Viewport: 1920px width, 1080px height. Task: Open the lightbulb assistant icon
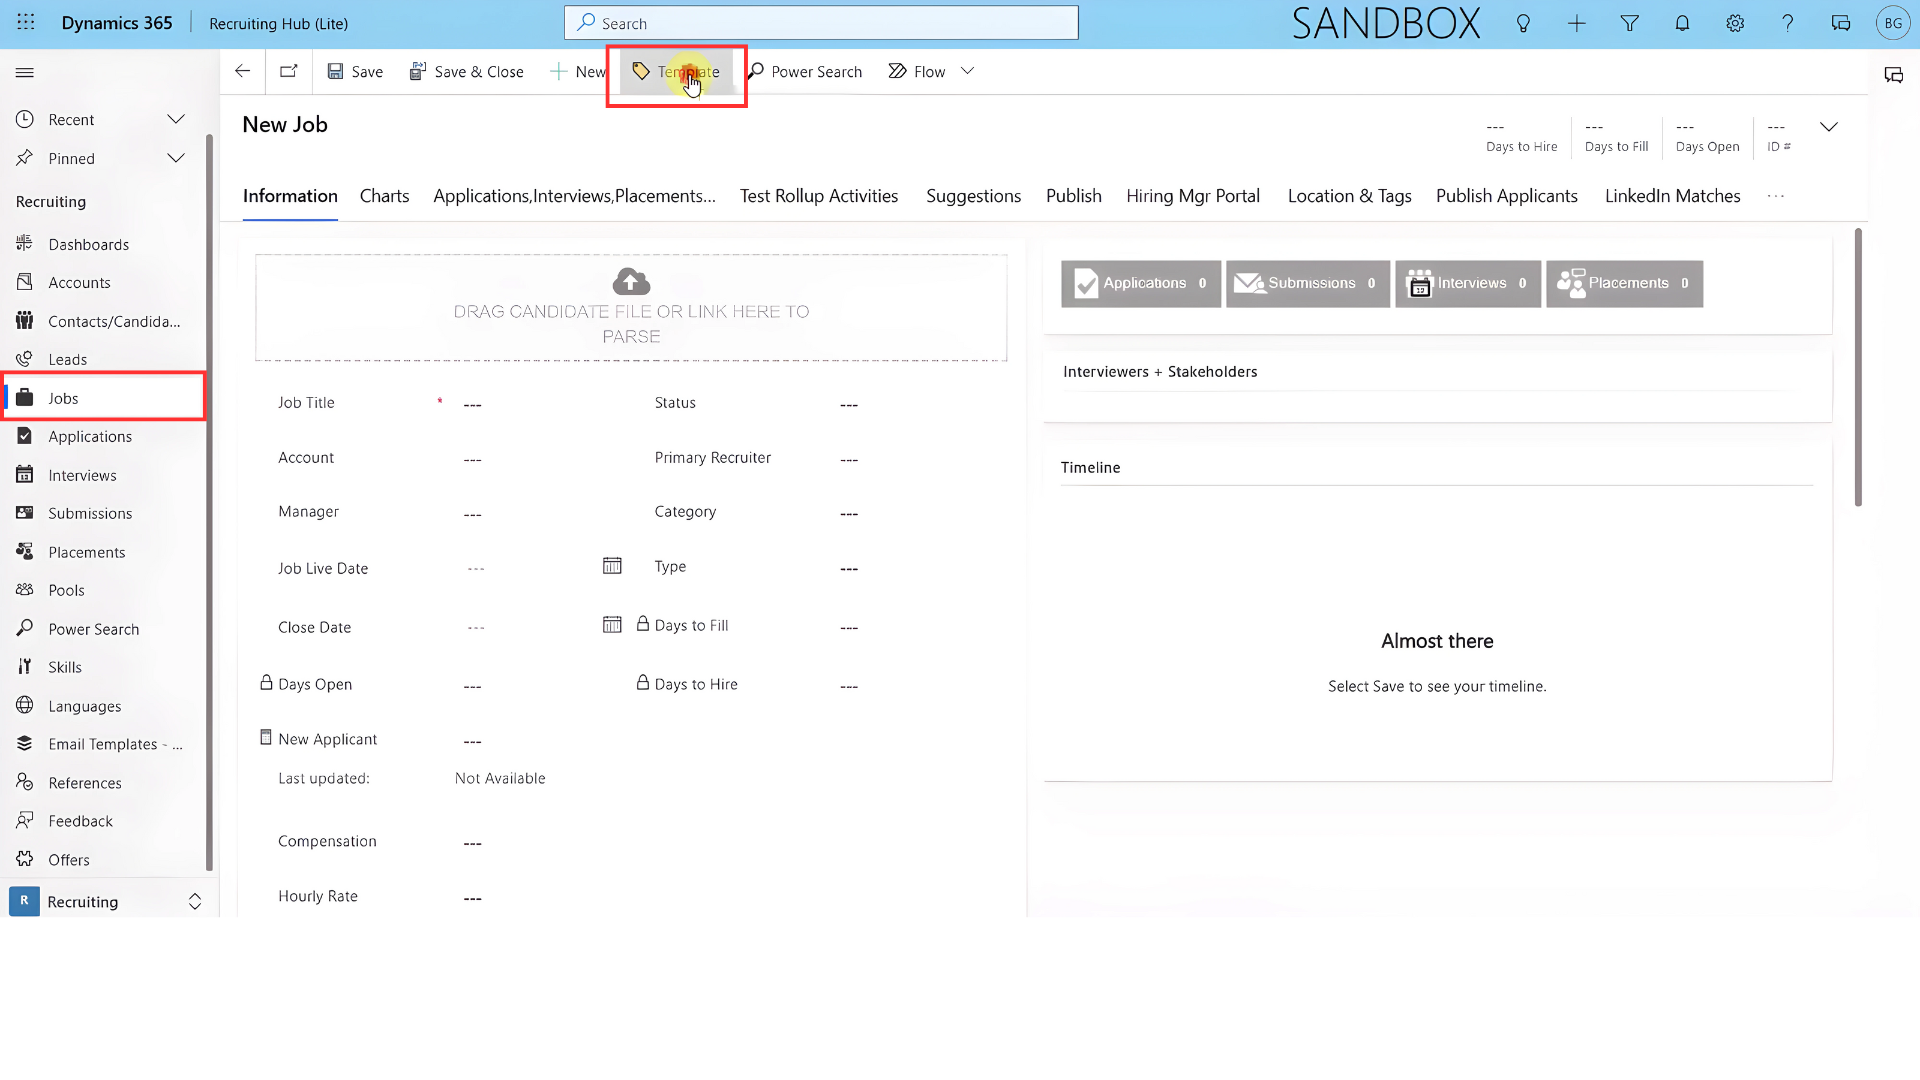click(1523, 23)
